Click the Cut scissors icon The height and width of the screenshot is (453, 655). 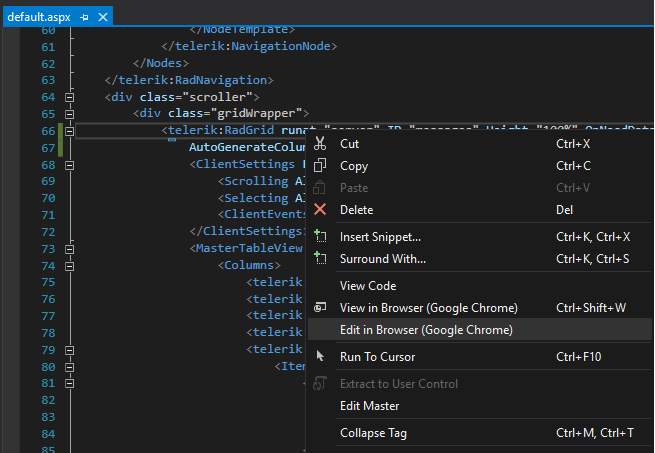320,143
